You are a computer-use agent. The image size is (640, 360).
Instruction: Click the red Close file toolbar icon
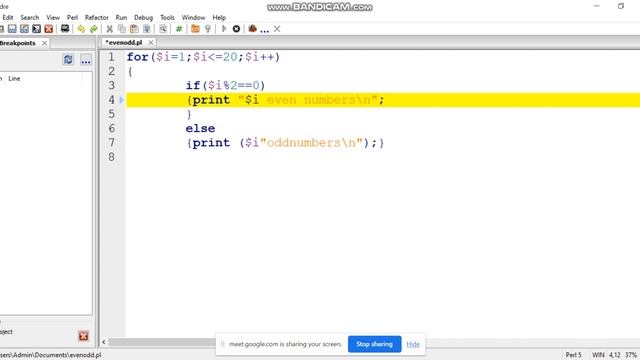pos(49,29)
